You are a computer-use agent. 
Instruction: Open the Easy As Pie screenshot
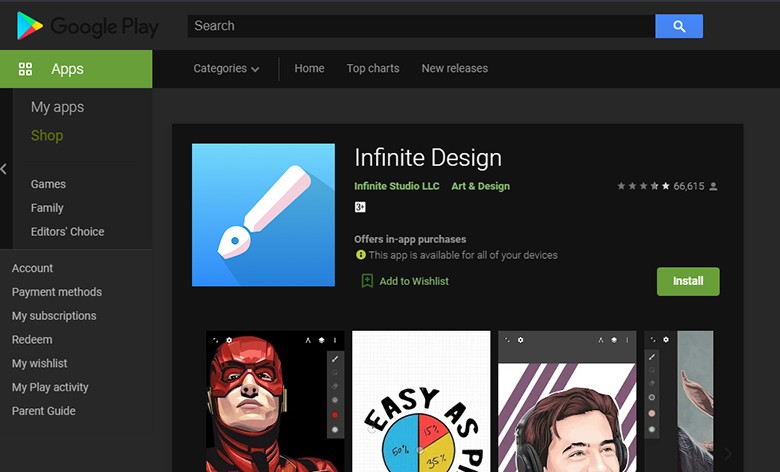(421, 401)
